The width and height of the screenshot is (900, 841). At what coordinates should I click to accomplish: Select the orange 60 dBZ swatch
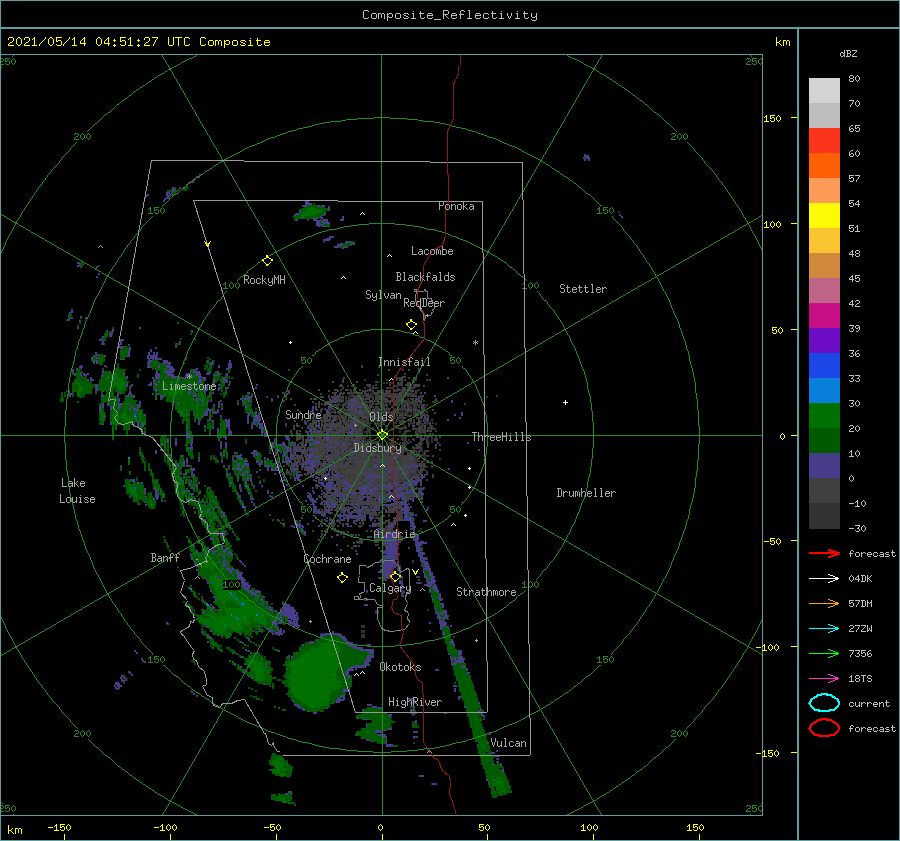(824, 165)
